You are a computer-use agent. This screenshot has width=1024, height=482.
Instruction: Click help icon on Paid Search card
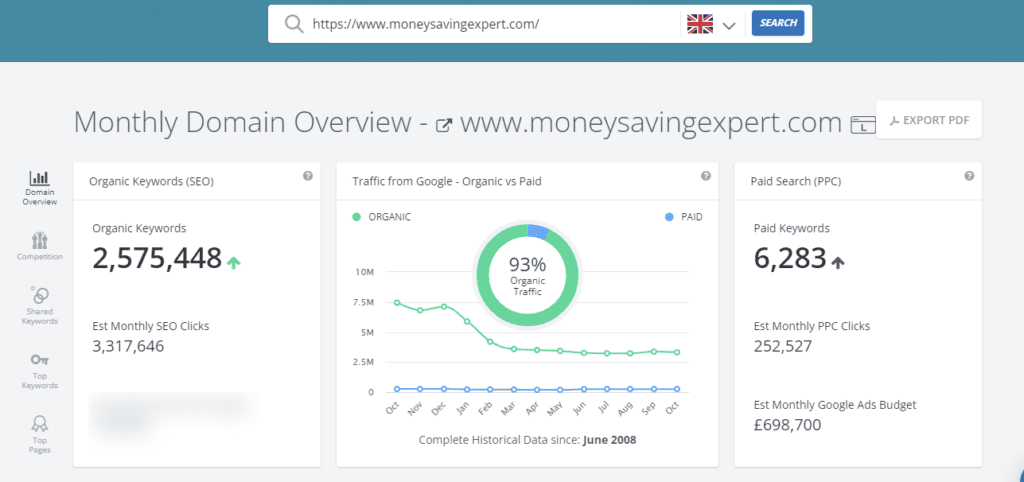click(969, 176)
